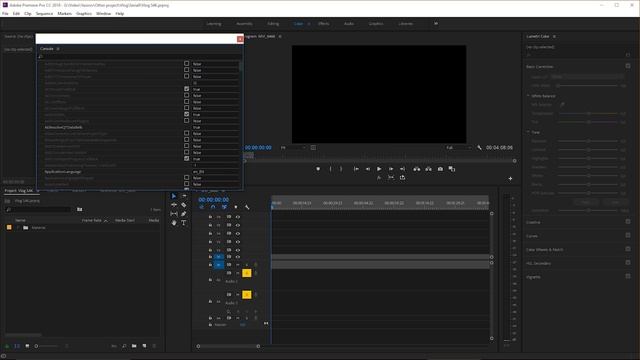Adjust the Exposure slider in Tone

click(588, 141)
